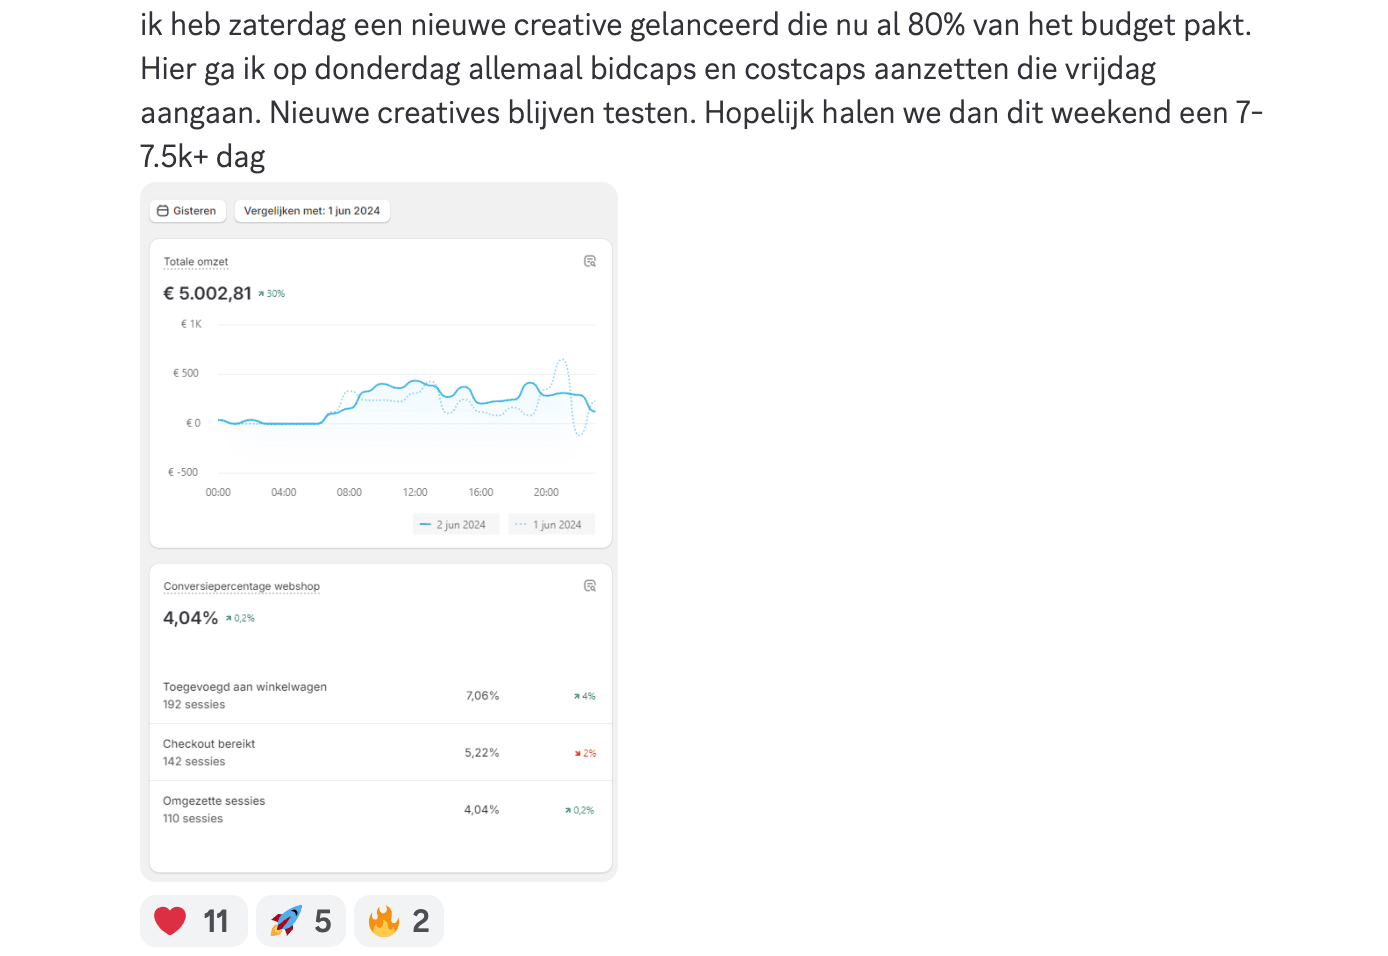Toggle the 1 jun 2024 legend series
The width and height of the screenshot is (1388, 956).
point(551,524)
